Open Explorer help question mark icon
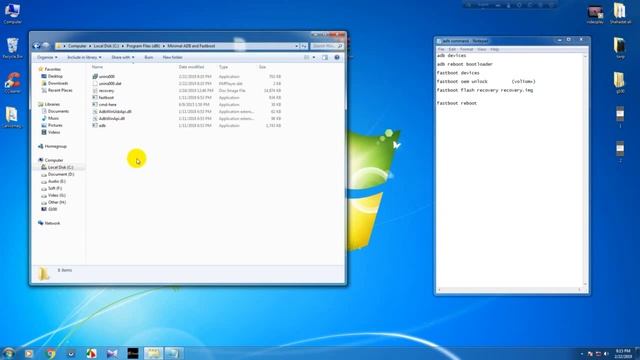The width and height of the screenshot is (640, 360). click(337, 58)
